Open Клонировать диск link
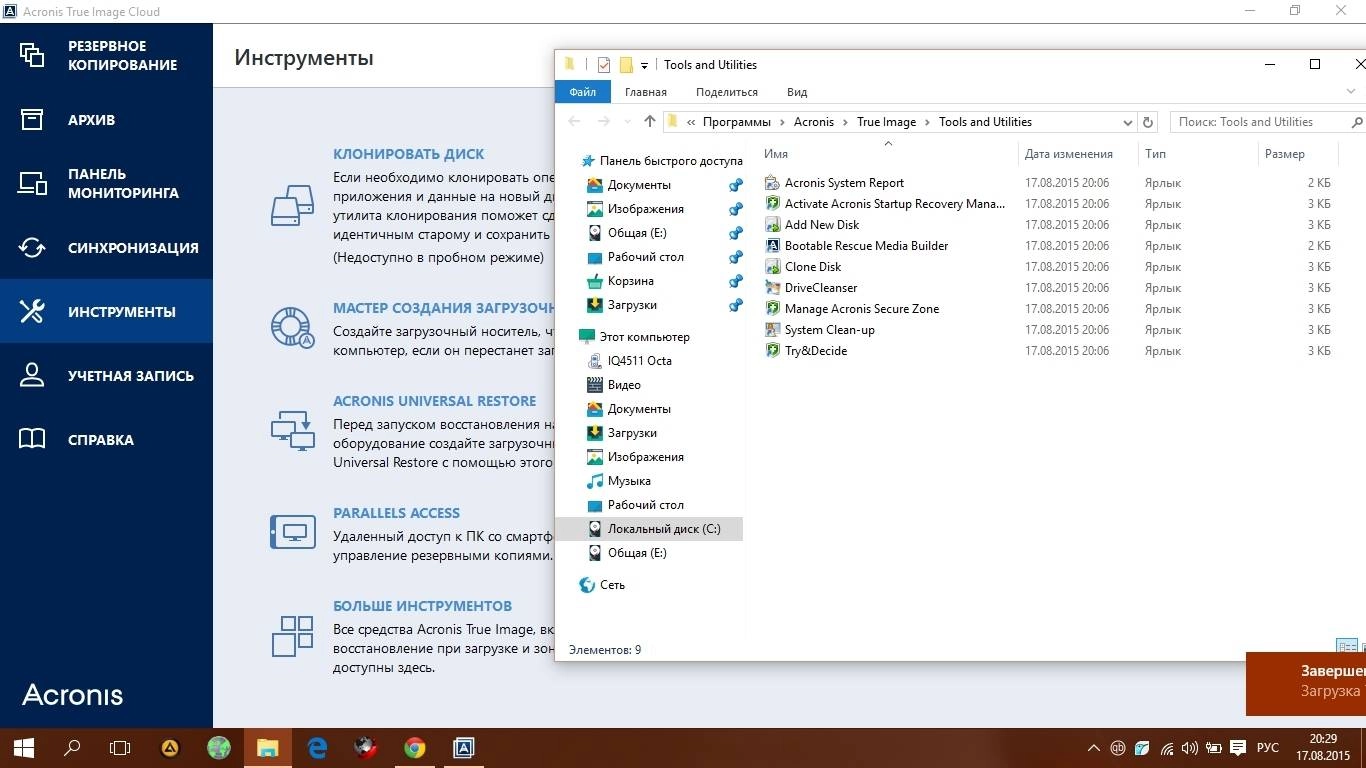The width and height of the screenshot is (1366, 768). coord(408,154)
